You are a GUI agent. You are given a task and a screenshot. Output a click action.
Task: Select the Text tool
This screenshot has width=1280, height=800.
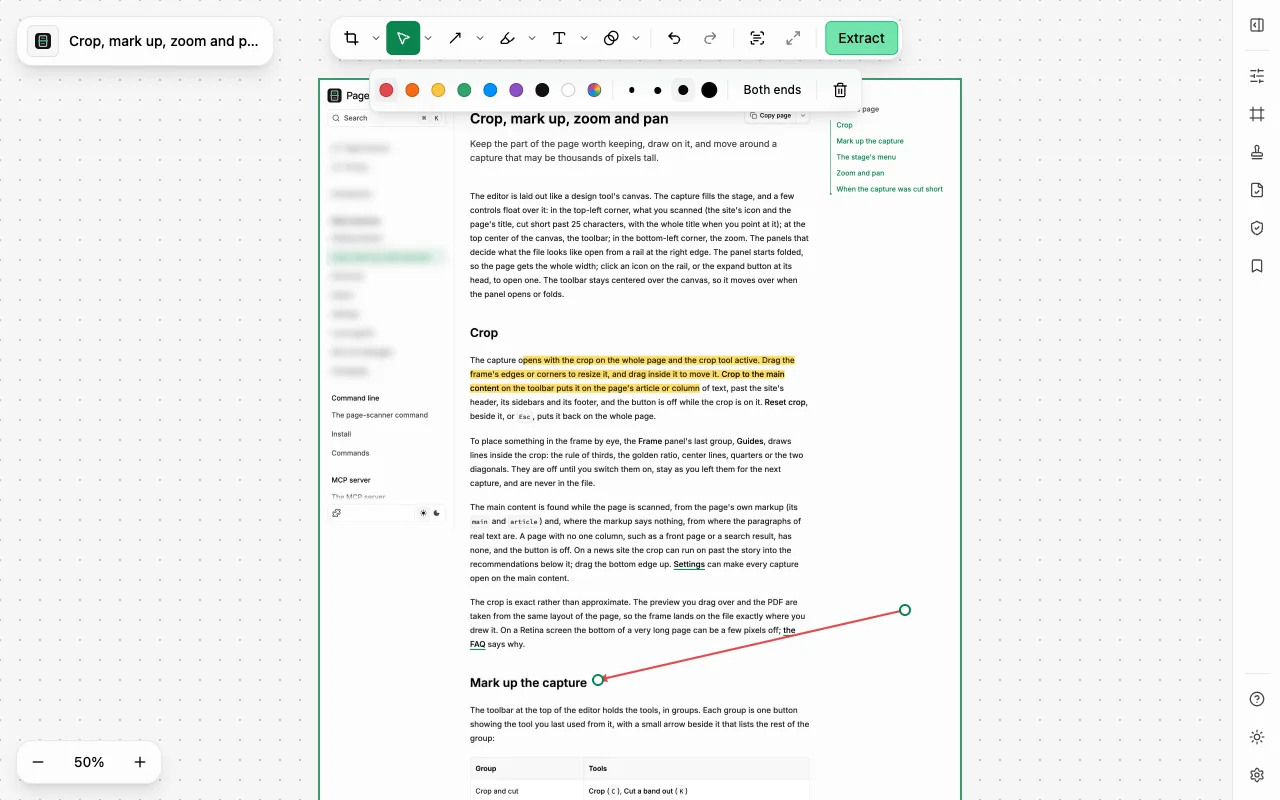[x=559, y=38]
